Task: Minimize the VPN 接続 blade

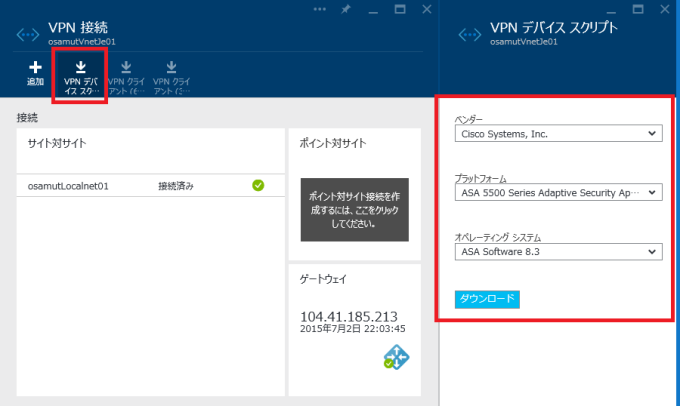Action: (x=373, y=11)
